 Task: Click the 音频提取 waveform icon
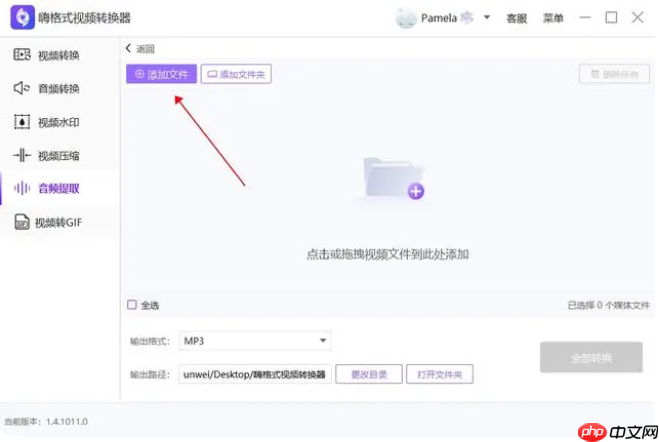pos(22,188)
